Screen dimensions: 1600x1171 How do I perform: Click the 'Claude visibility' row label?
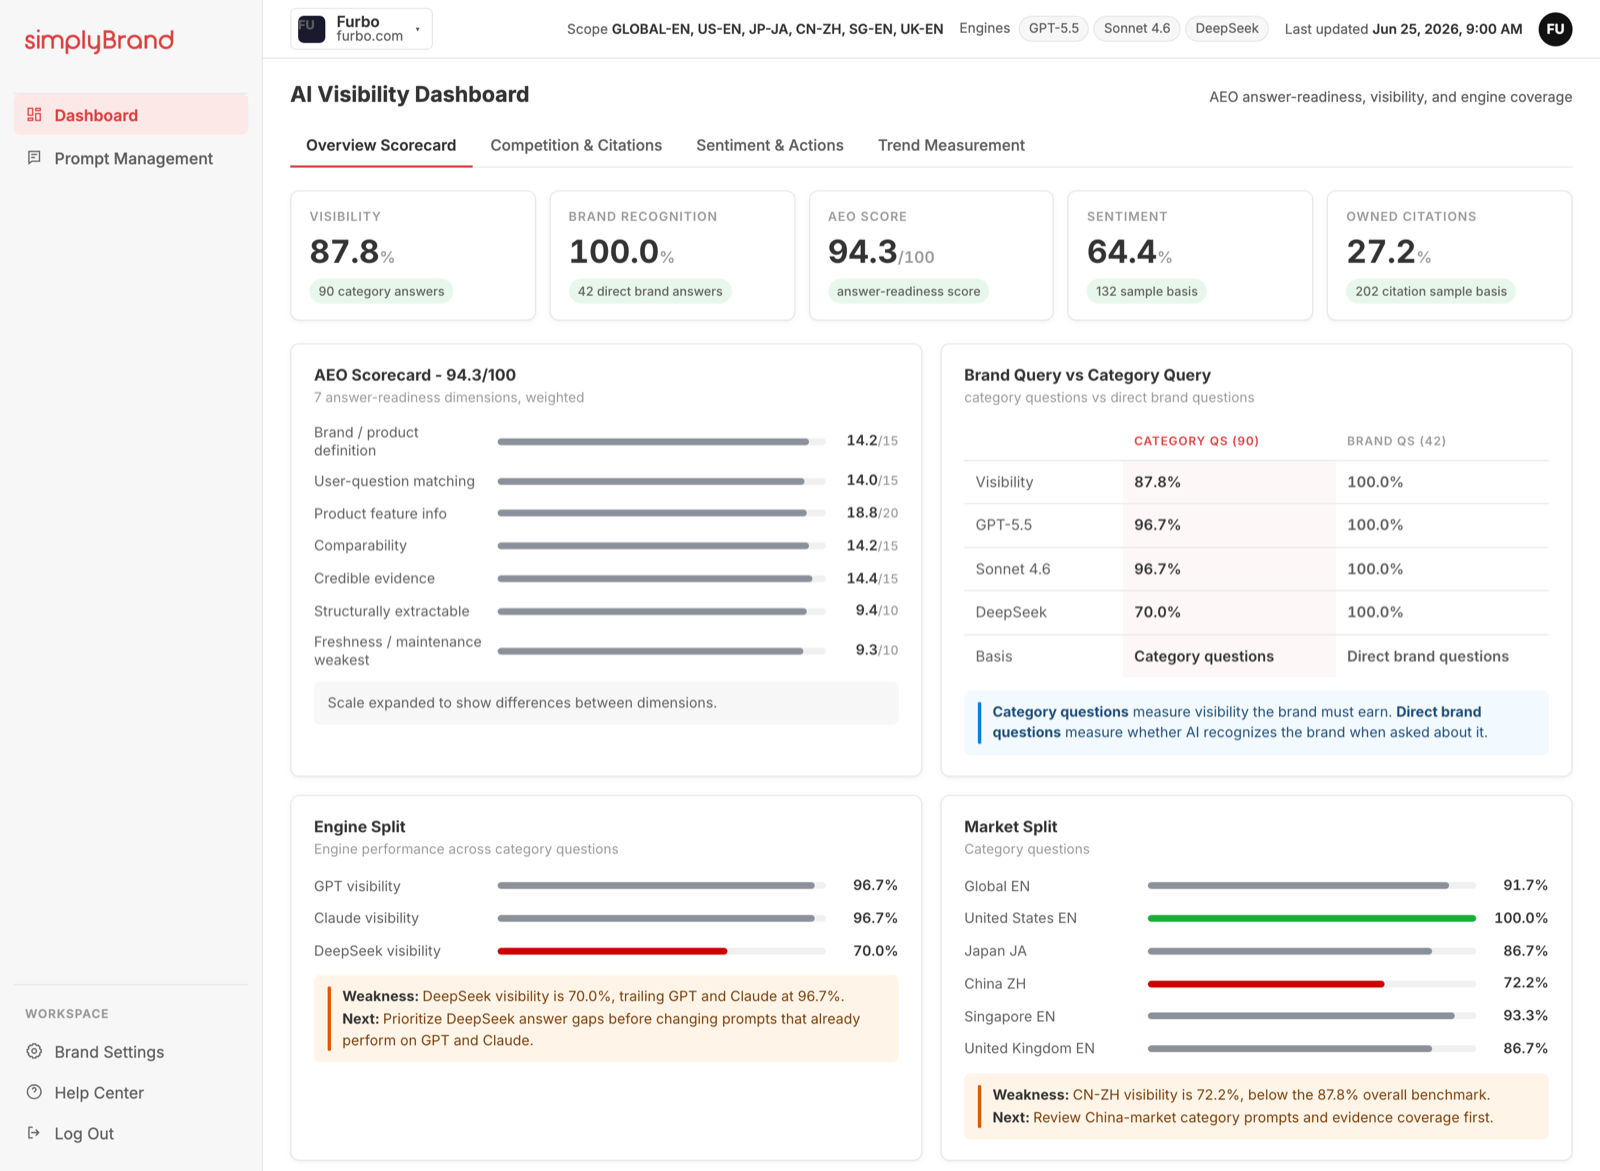(366, 918)
